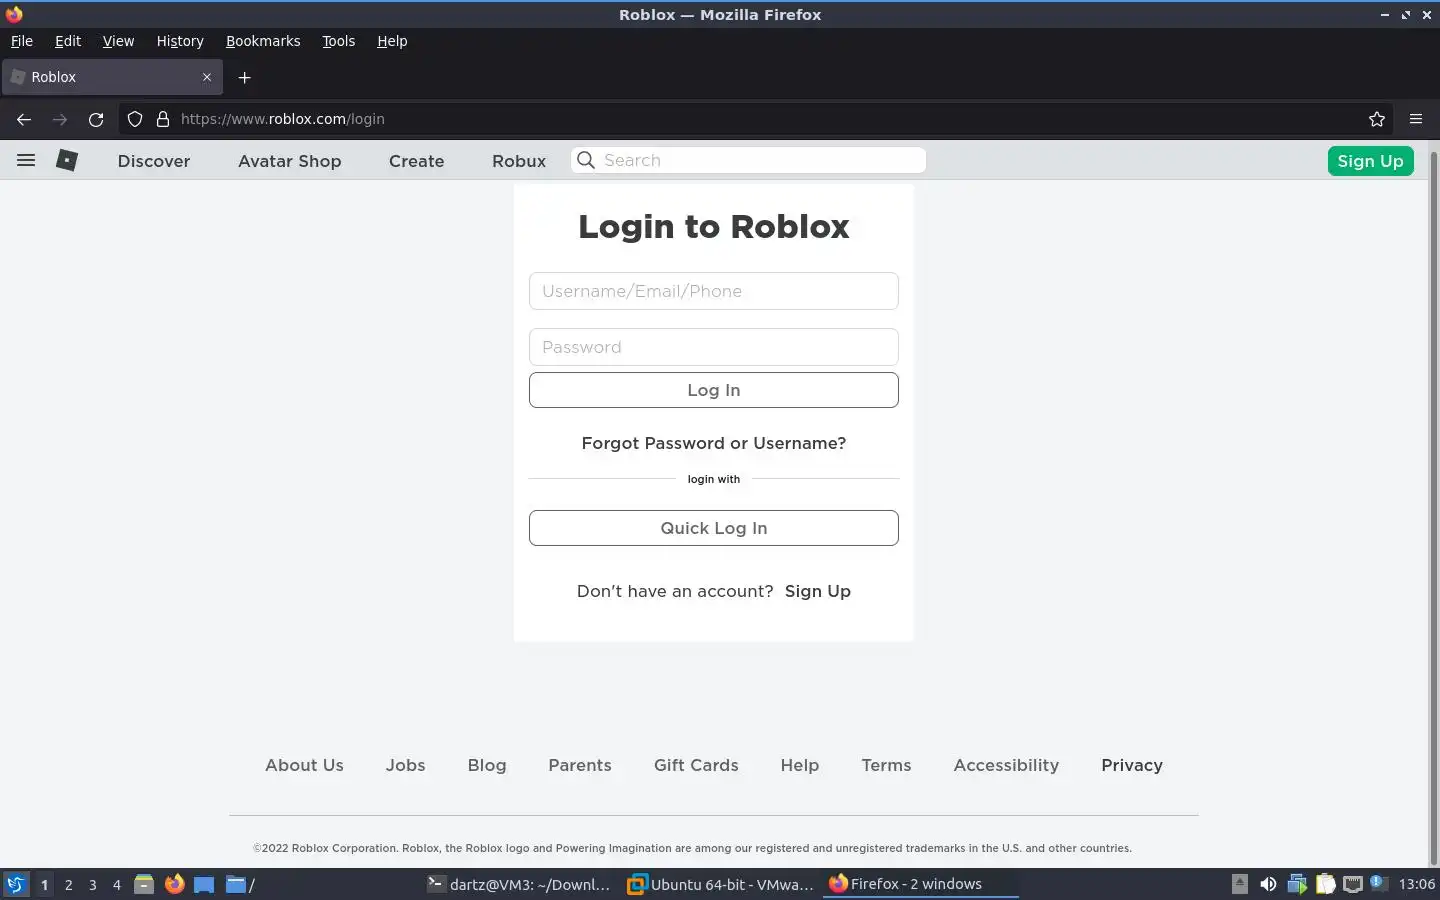Open the Ubuntu 64-bit VMware taskbar item
This screenshot has width=1440, height=900.
(x=720, y=884)
